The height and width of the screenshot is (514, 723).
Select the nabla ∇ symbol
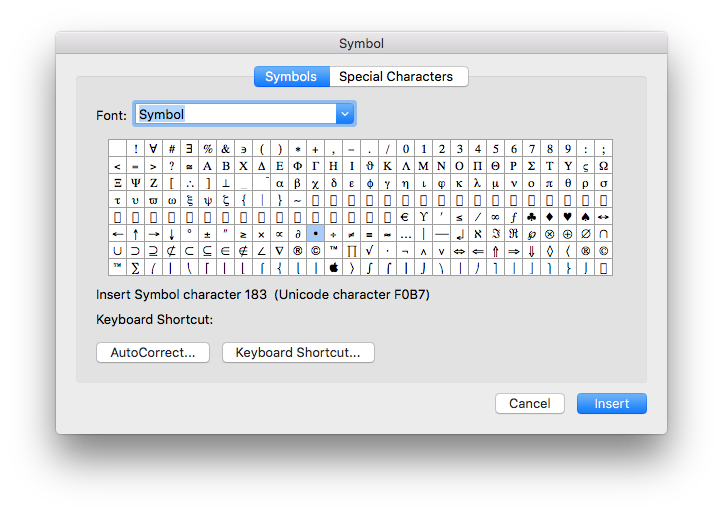[279, 251]
